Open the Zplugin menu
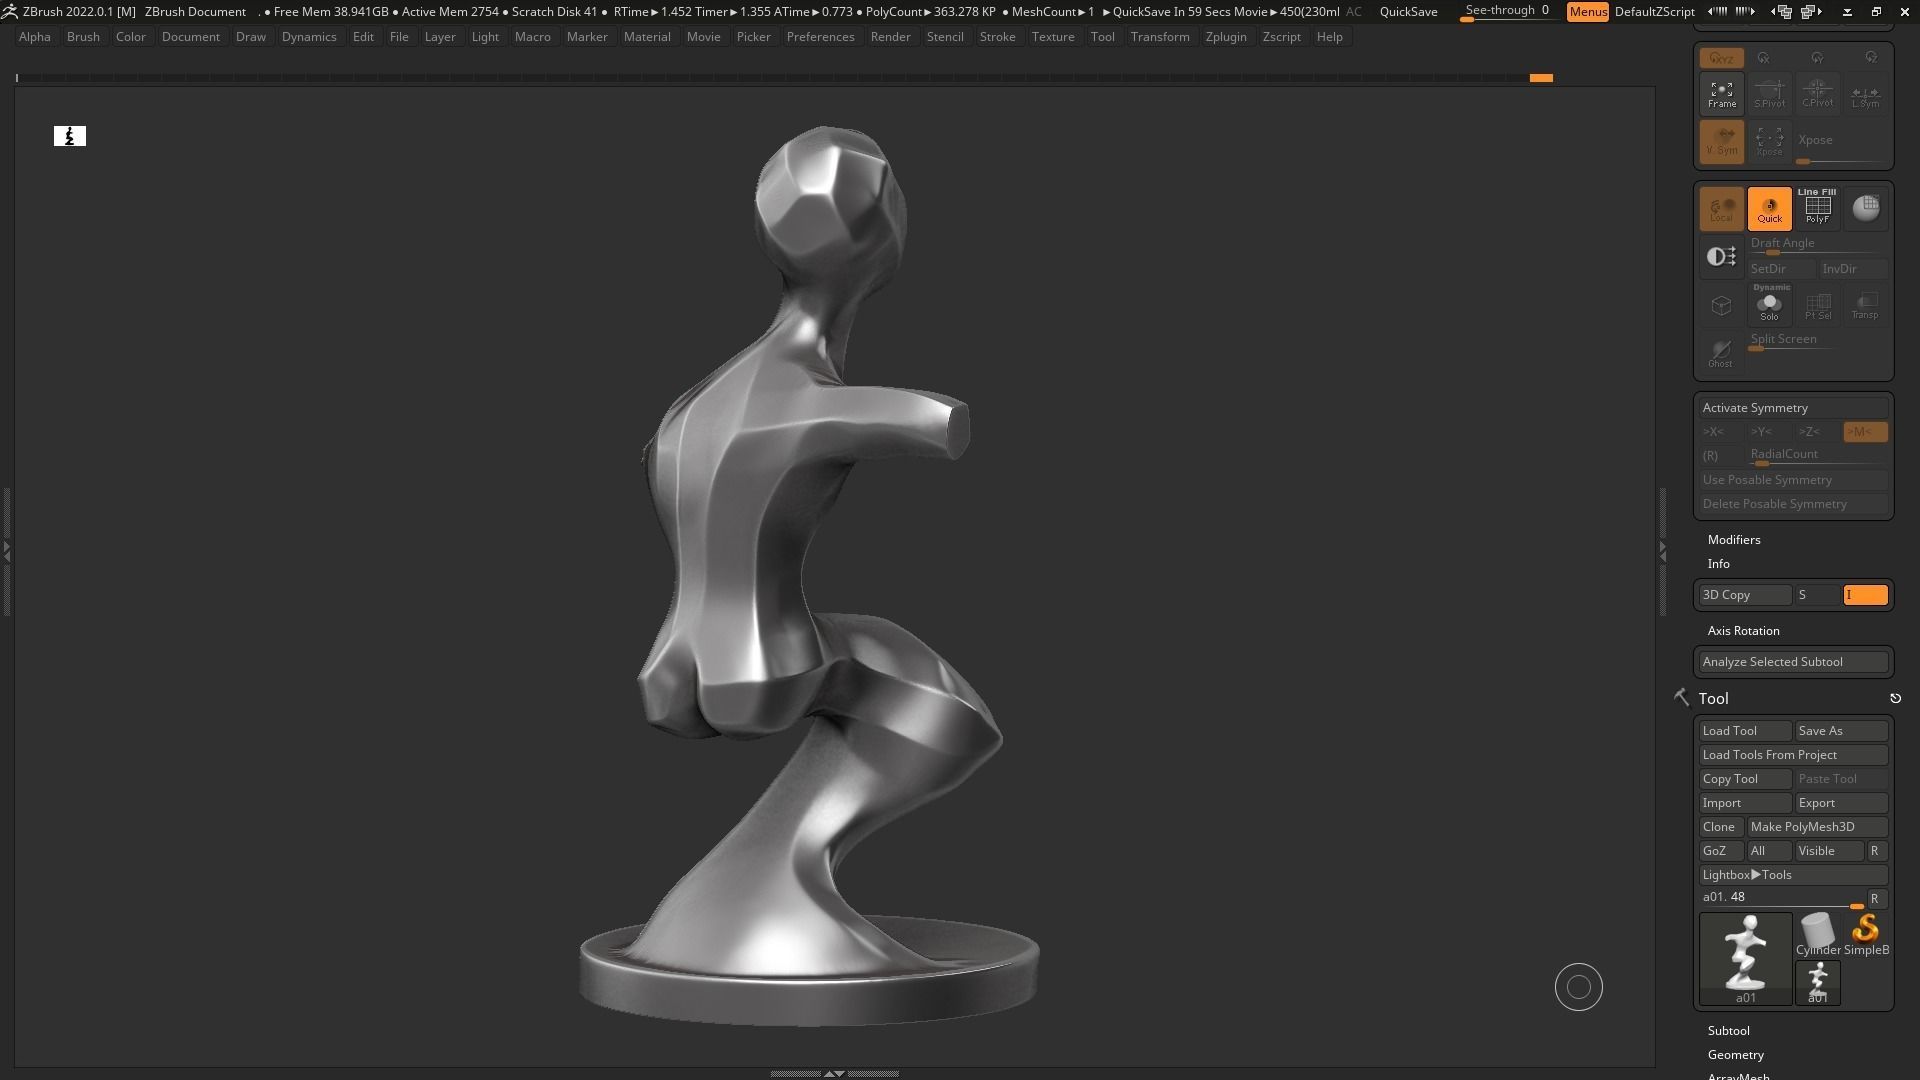The height and width of the screenshot is (1080, 1920). 1226,37
